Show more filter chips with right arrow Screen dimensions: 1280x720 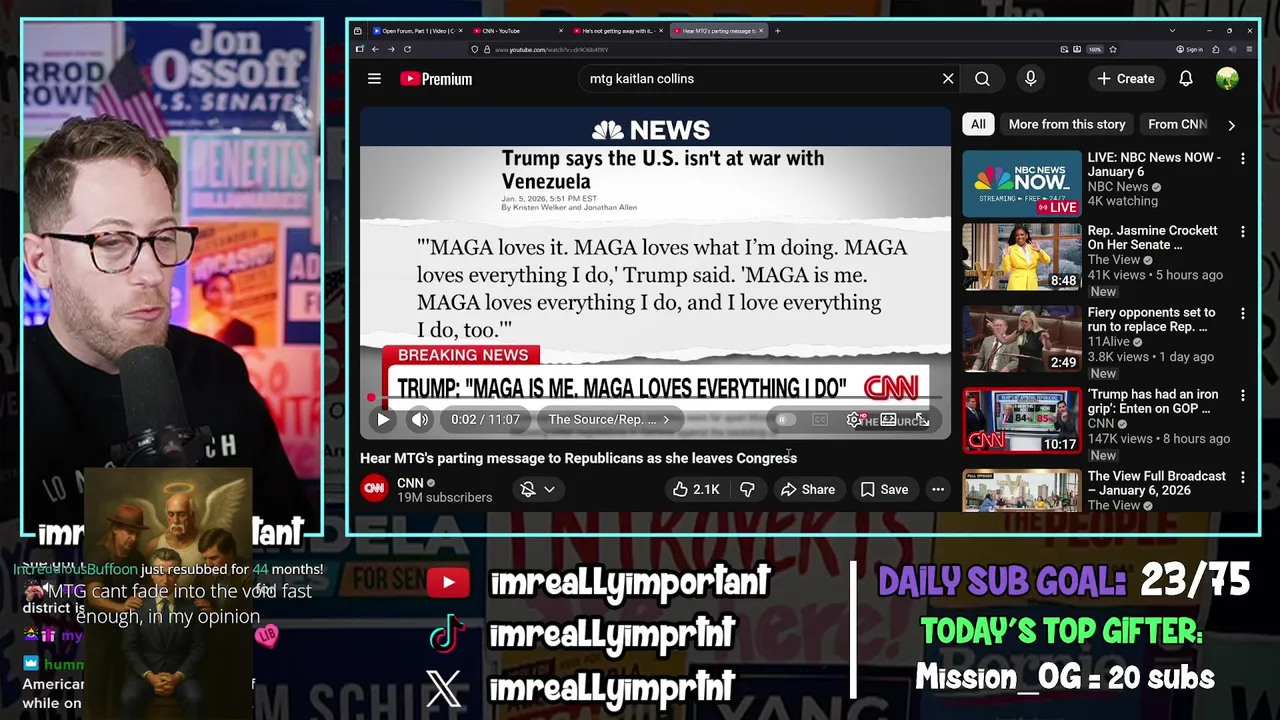(1231, 125)
